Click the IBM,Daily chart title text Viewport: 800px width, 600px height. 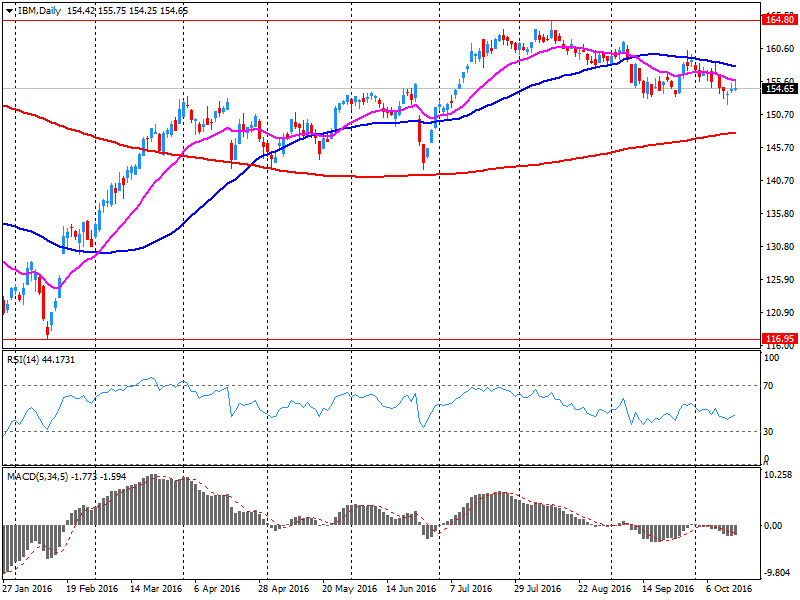(x=39, y=11)
